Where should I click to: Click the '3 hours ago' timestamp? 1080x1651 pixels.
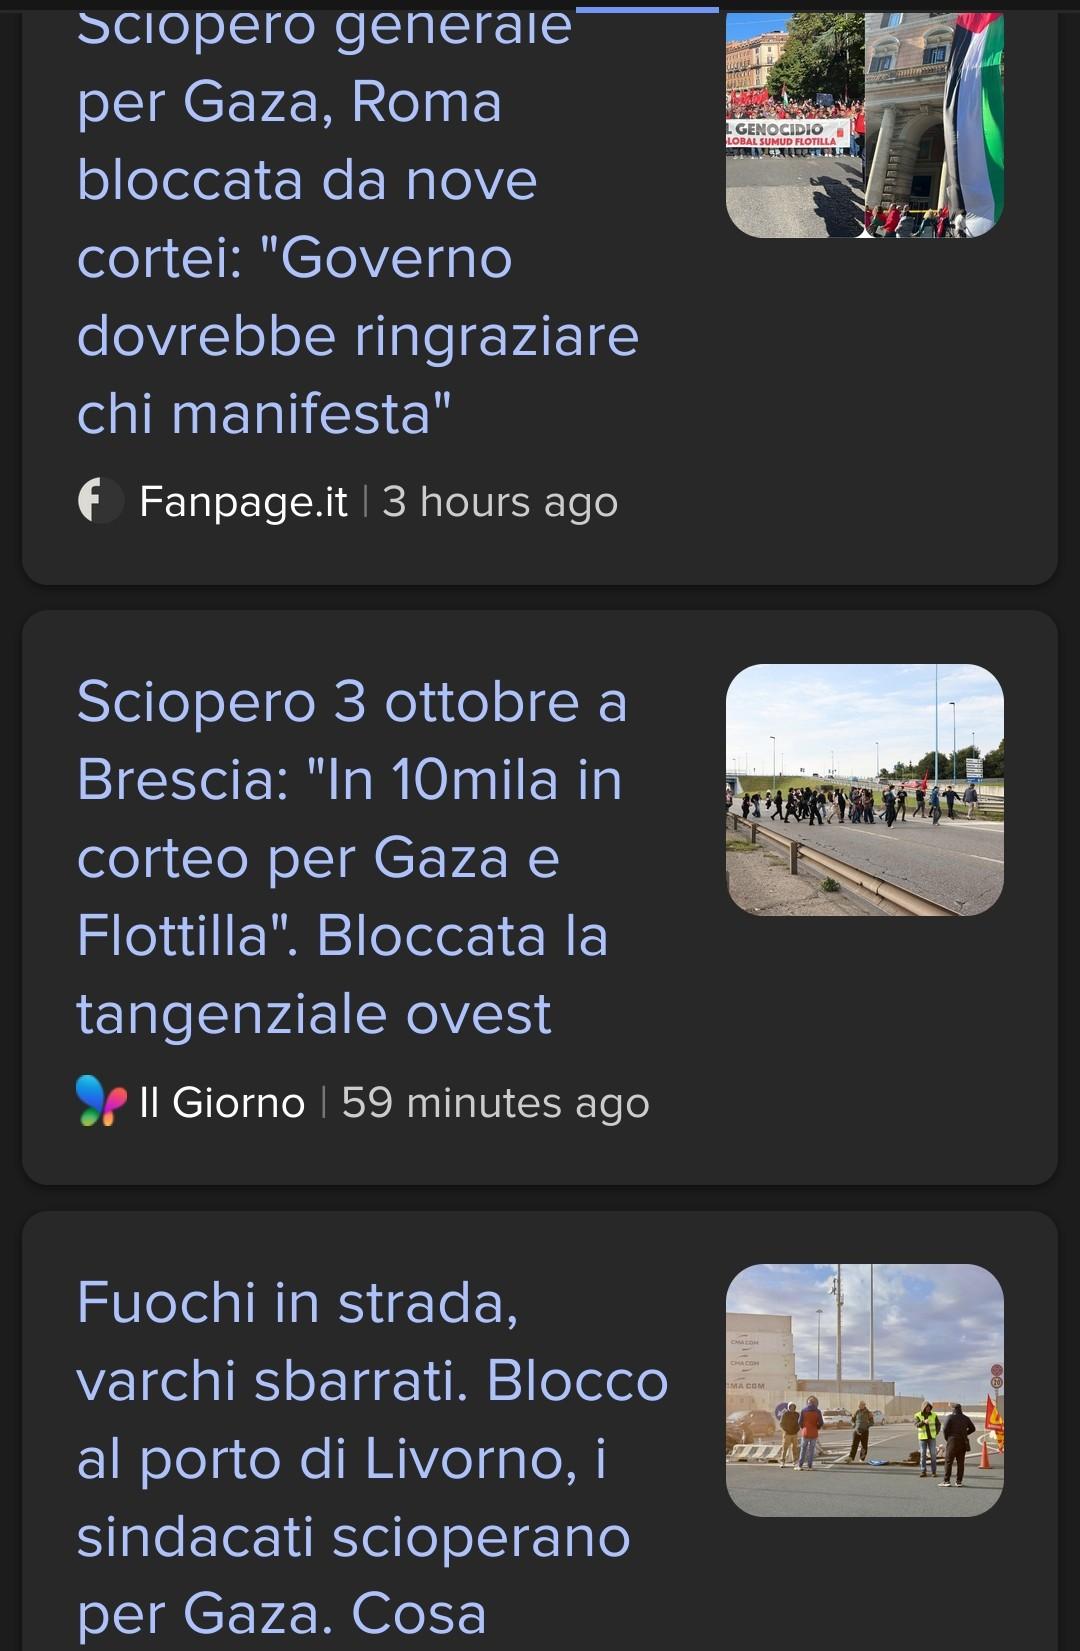click(x=500, y=502)
